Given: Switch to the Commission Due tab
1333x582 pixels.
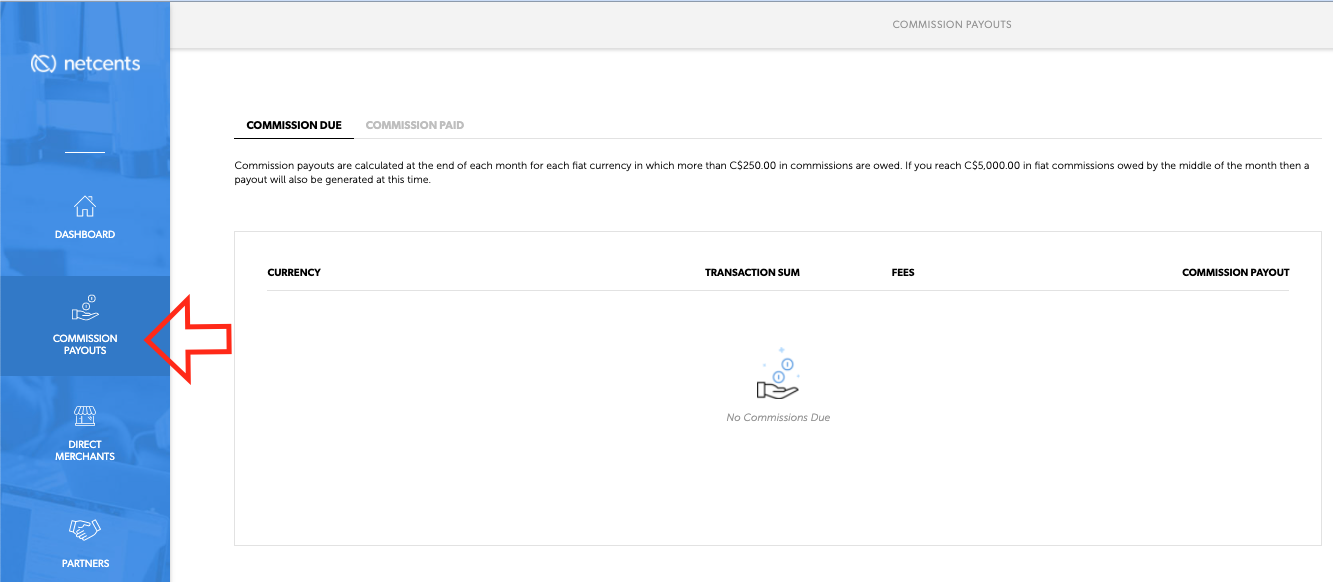Looking at the screenshot, I should pos(294,125).
